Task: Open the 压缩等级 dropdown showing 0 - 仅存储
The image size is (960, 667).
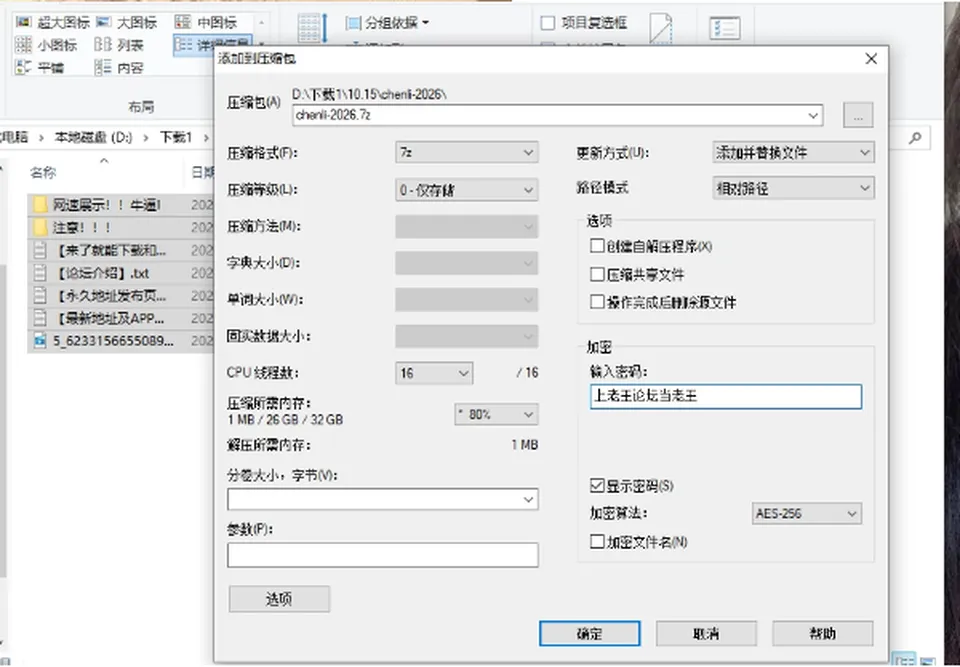Action: point(467,190)
